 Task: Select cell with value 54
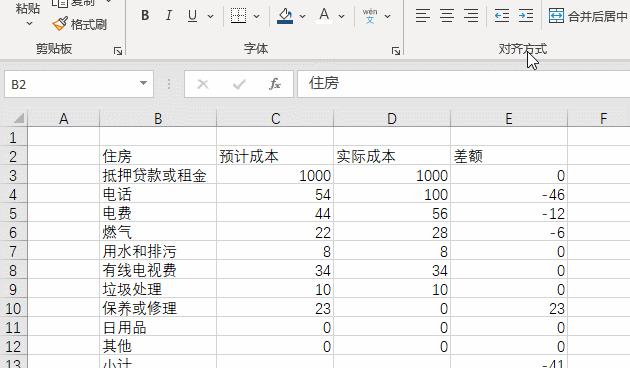pos(275,194)
